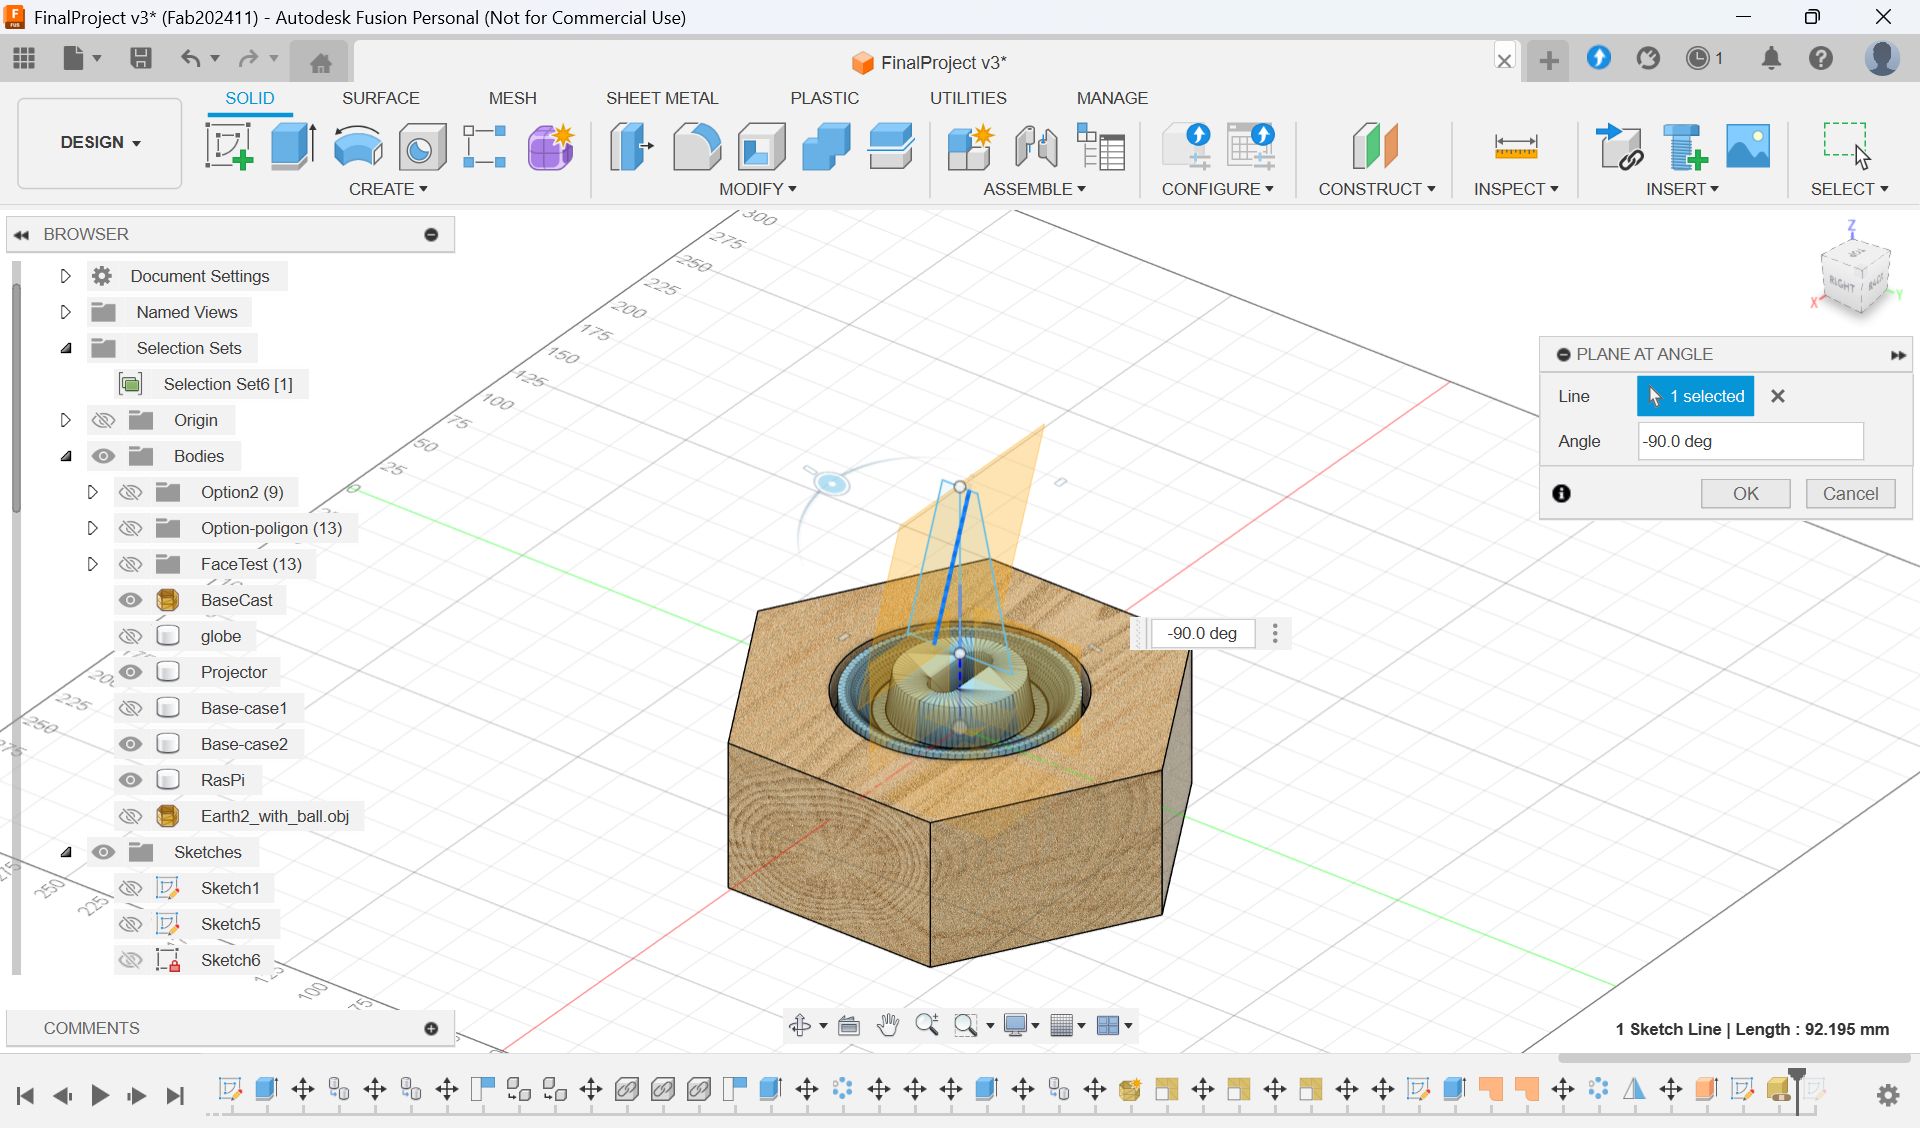Open the CREATE menu dropdown

click(x=388, y=189)
